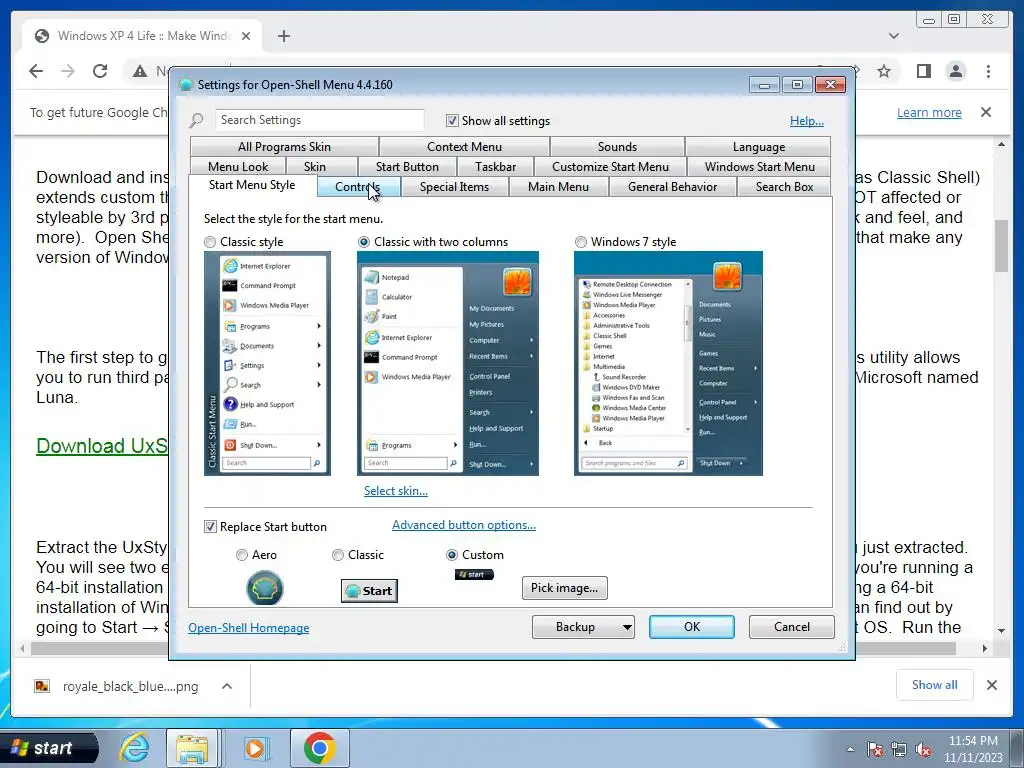The width and height of the screenshot is (1024, 768).
Task: Click the muted volume tray icon
Action: (923, 749)
